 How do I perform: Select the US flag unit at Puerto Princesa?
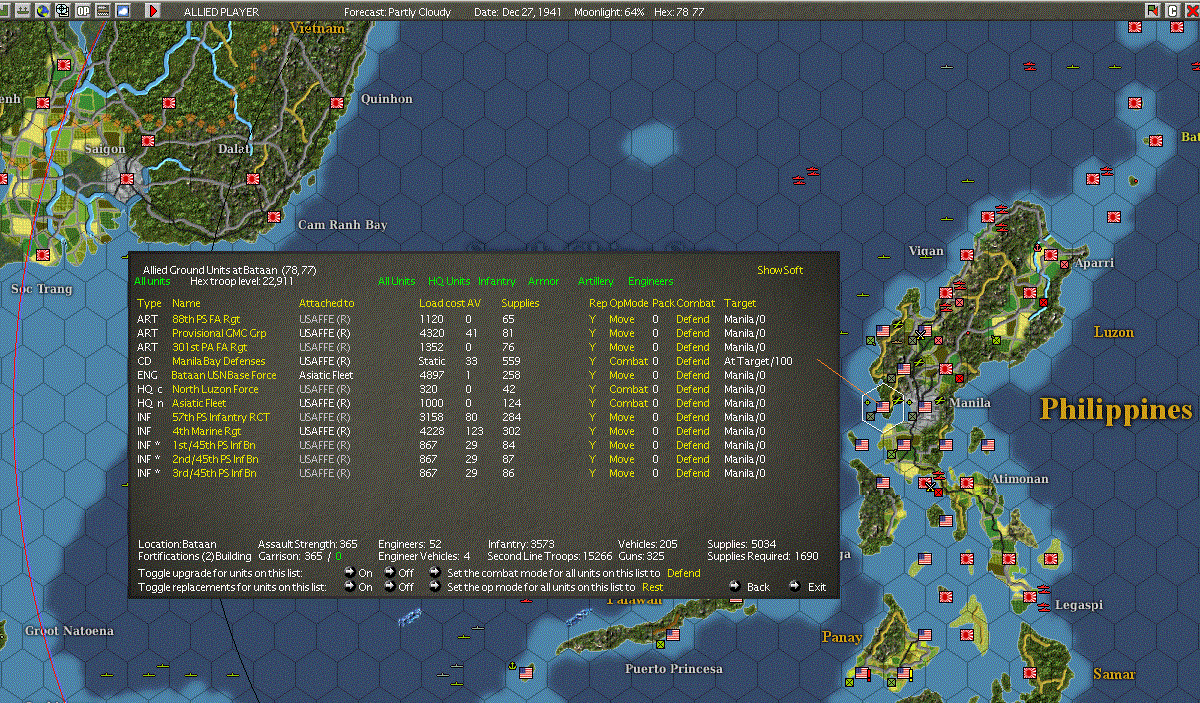(672, 634)
